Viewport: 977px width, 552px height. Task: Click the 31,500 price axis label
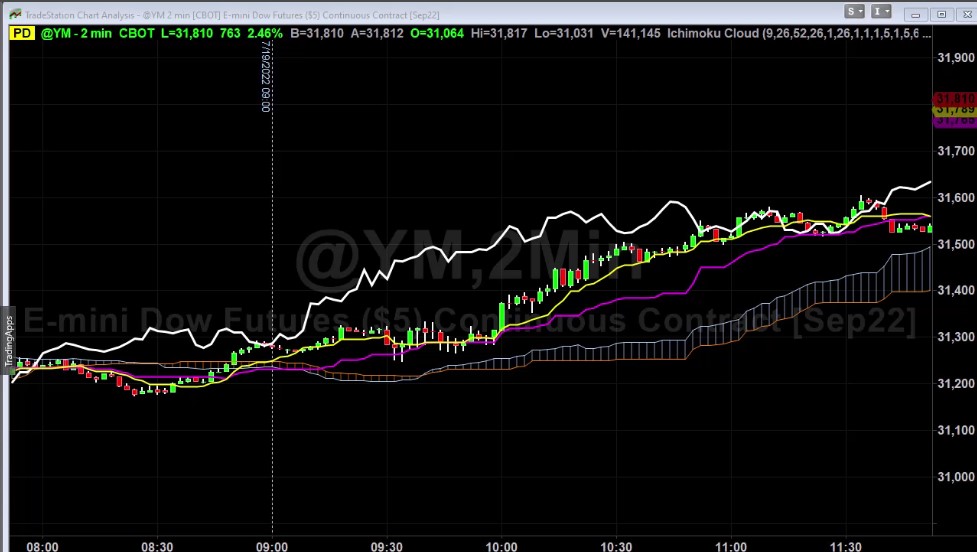tap(956, 244)
